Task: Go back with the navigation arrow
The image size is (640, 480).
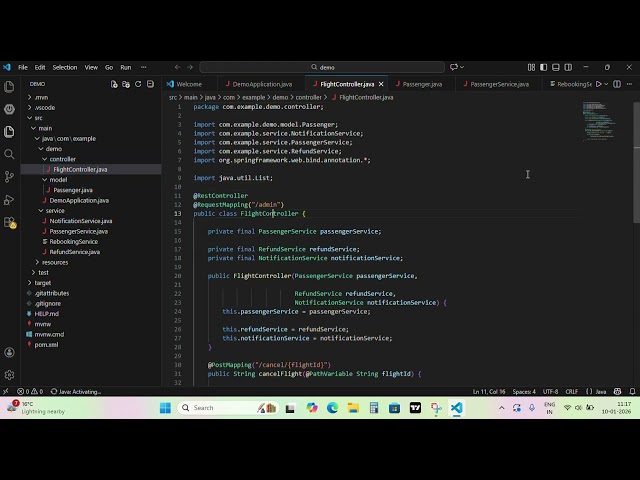Action: tap(178, 67)
